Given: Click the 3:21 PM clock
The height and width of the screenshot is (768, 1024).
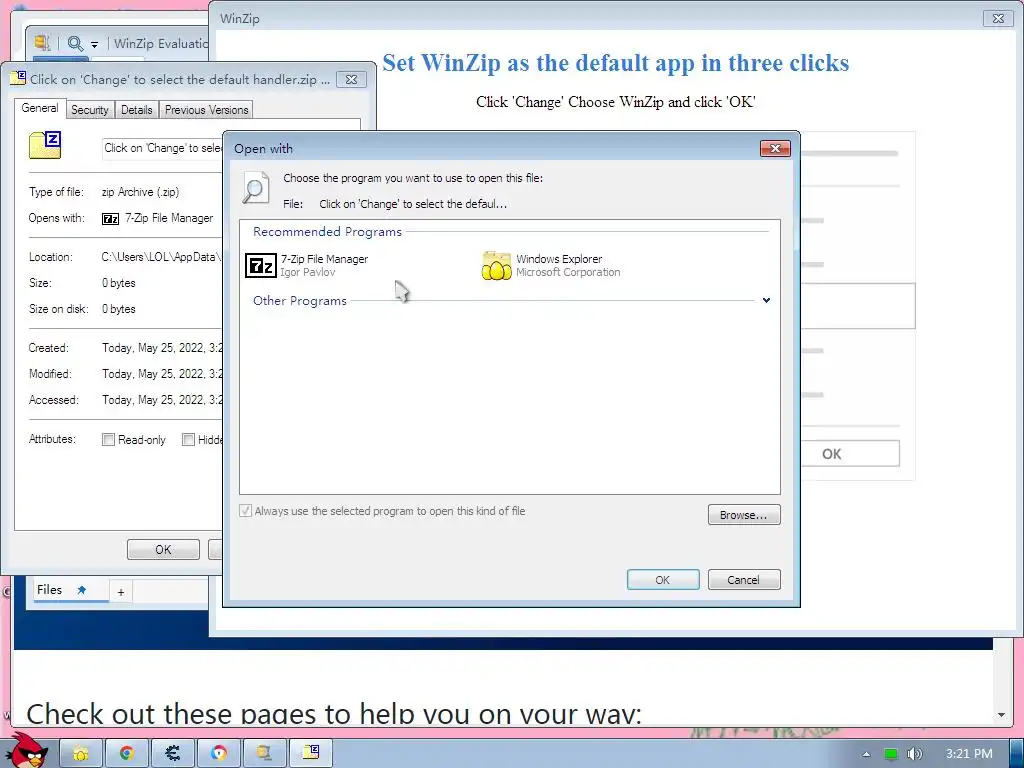Looking at the screenshot, I should pyautogui.click(x=969, y=754).
